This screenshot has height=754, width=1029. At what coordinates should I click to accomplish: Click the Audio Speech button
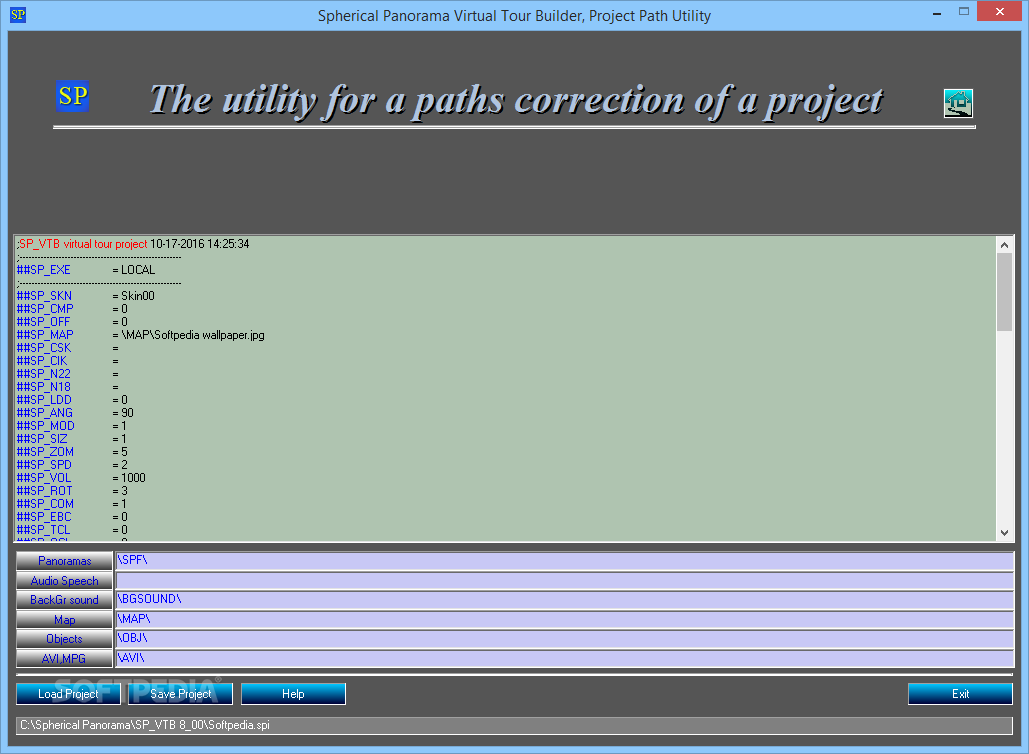64,581
